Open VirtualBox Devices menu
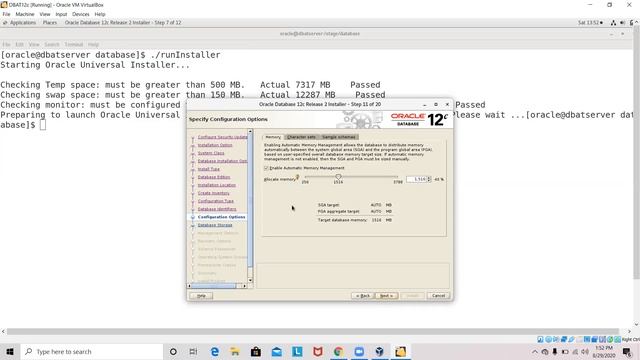640x360 pixels. [x=81, y=14]
